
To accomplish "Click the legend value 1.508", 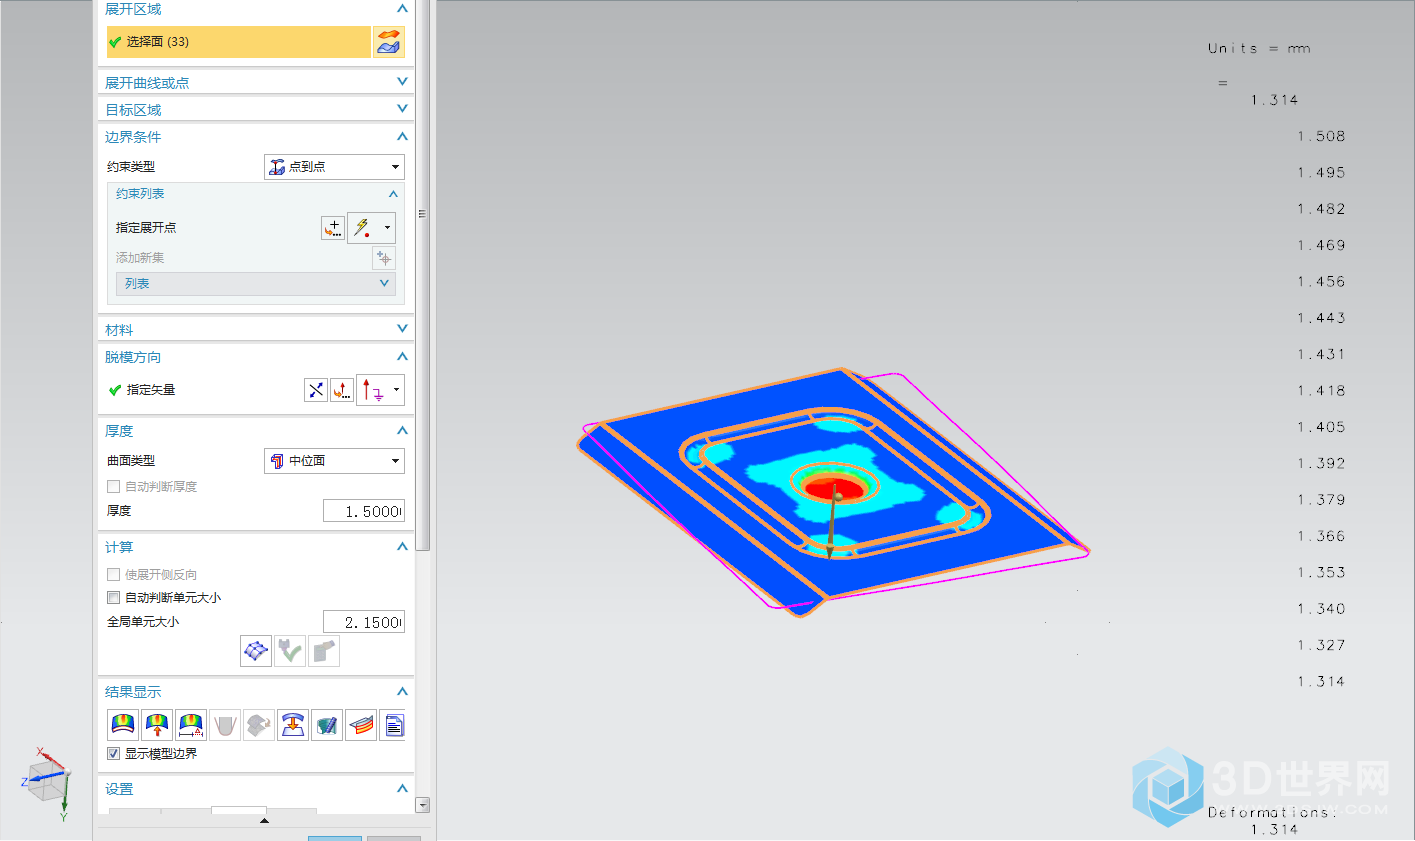I will (x=1321, y=136).
